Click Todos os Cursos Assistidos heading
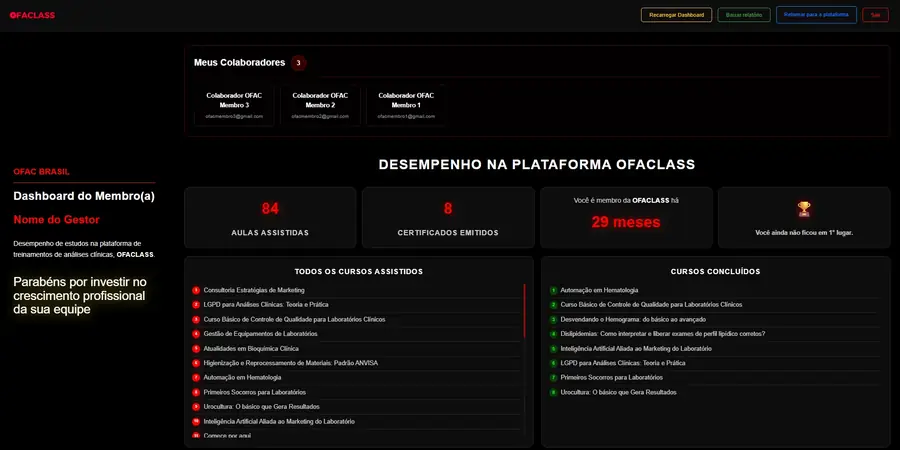This screenshot has width=900, height=450. click(x=359, y=271)
